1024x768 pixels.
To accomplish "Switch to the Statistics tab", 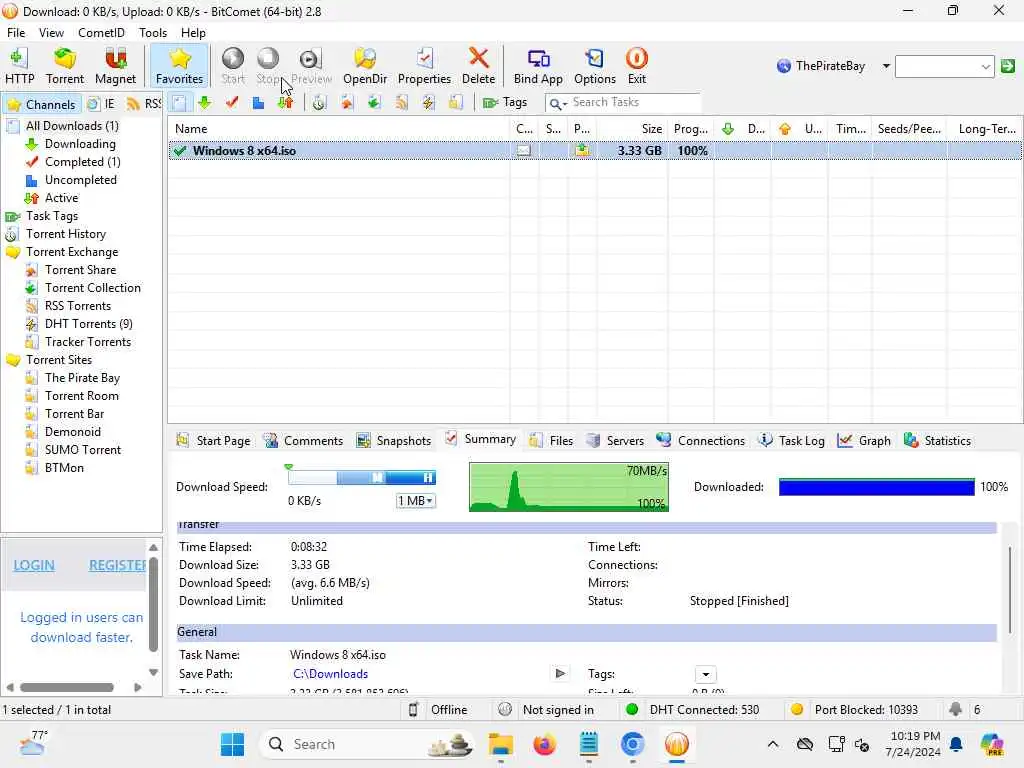I will coord(937,441).
